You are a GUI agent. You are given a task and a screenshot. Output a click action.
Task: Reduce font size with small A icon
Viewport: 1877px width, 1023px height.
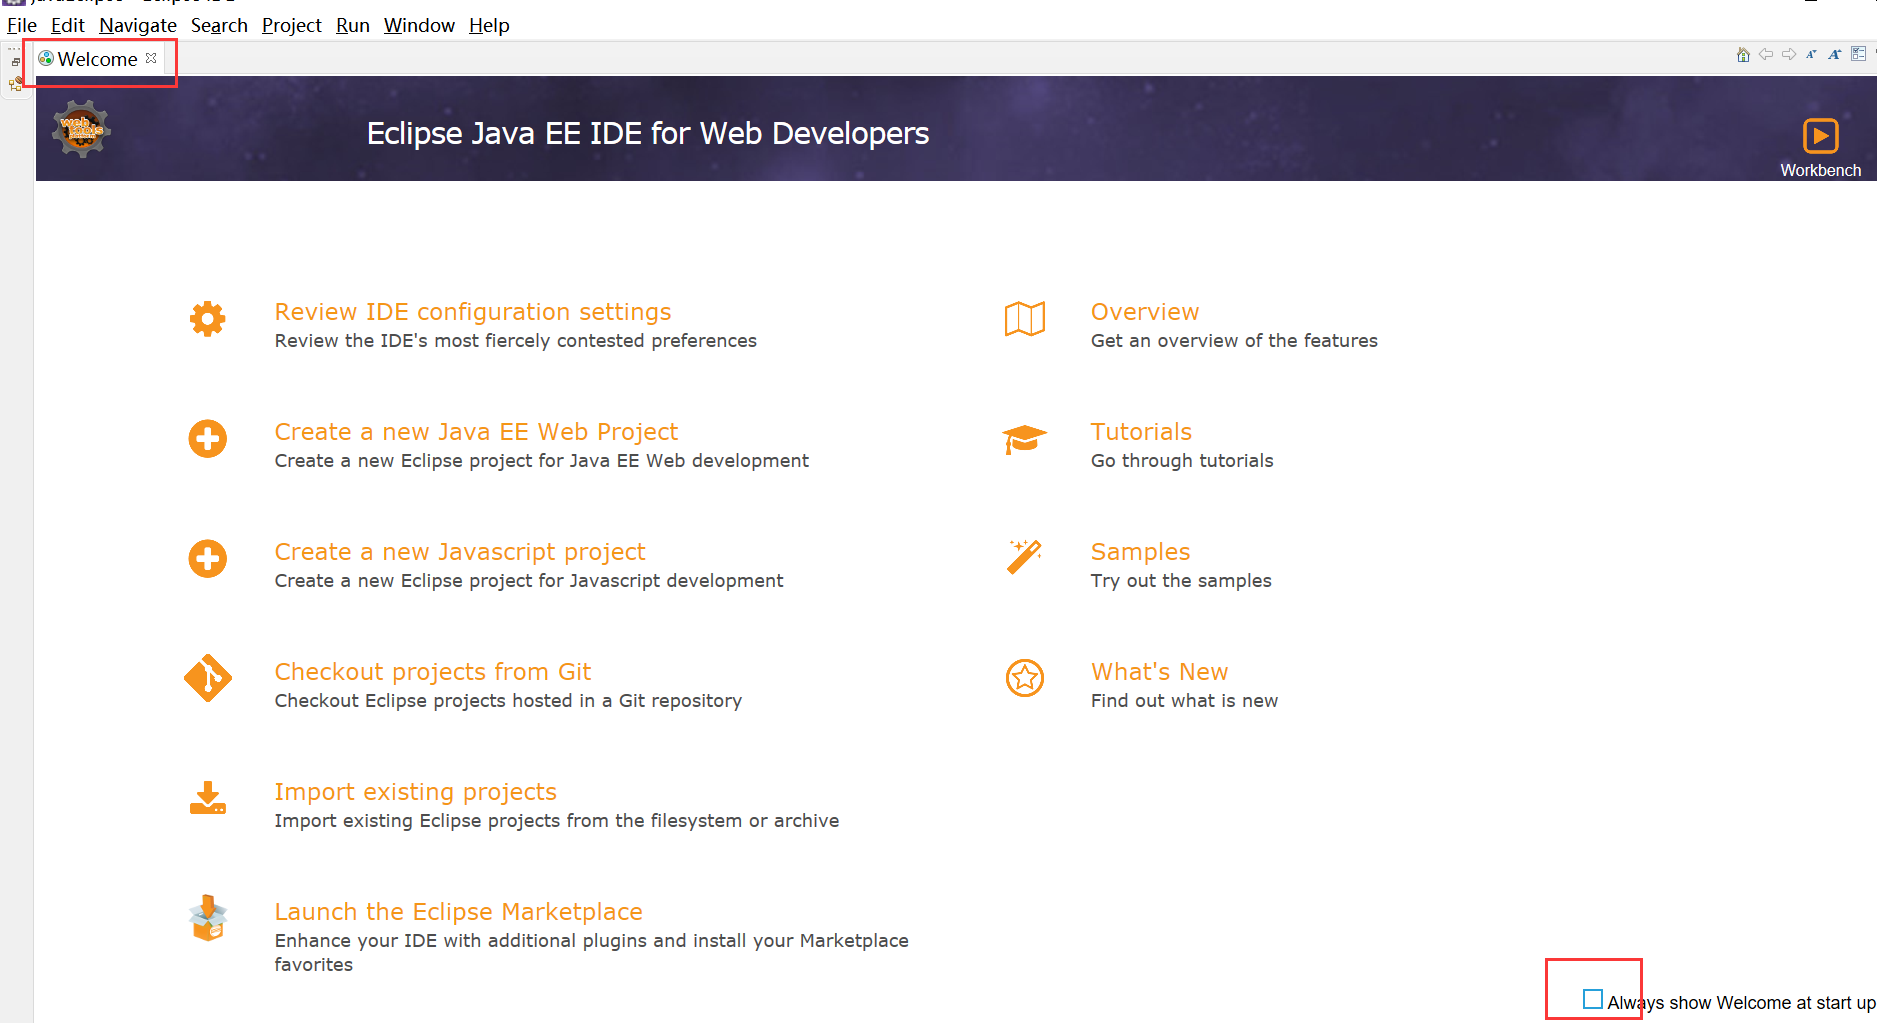click(1811, 54)
